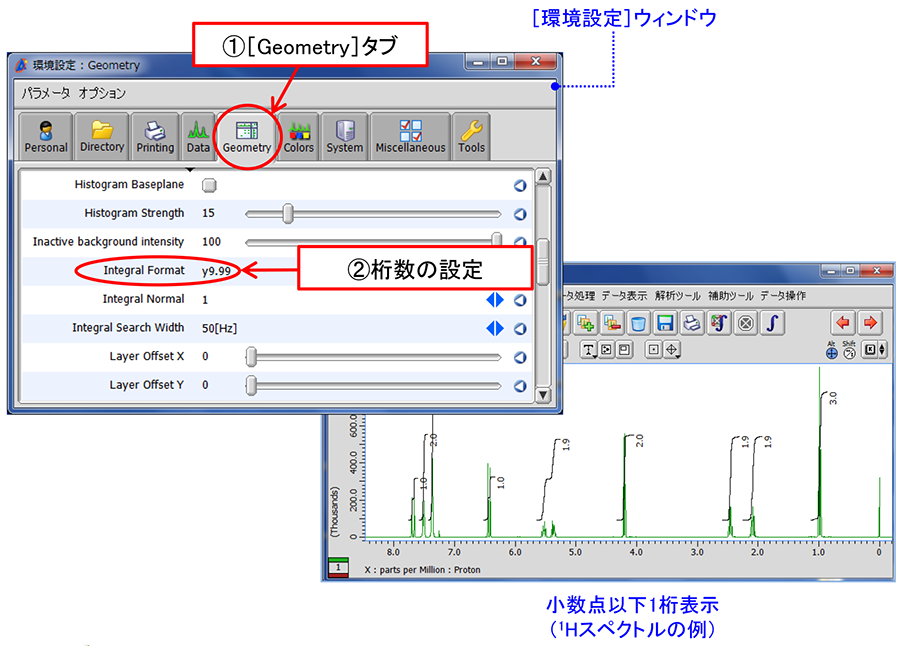Click the scroll down arrow in settings list
The height and width of the screenshot is (646, 900).
point(543,395)
